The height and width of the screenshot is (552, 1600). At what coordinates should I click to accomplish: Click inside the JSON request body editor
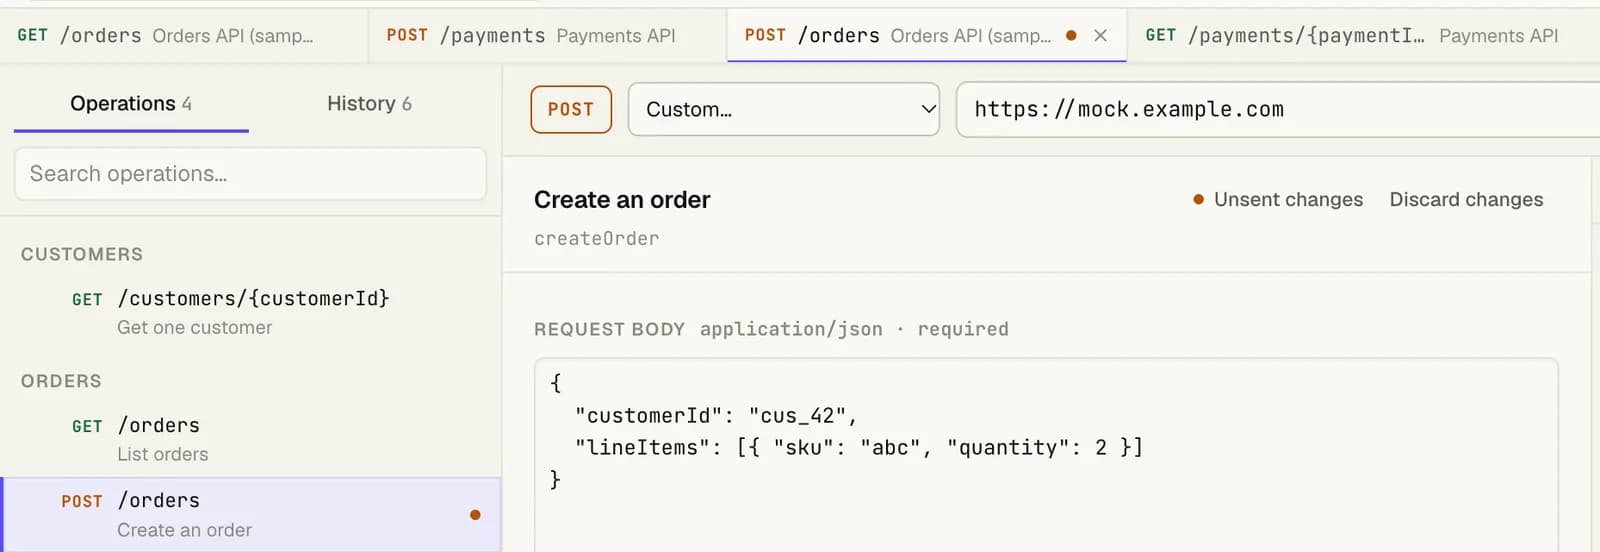(x=1046, y=455)
